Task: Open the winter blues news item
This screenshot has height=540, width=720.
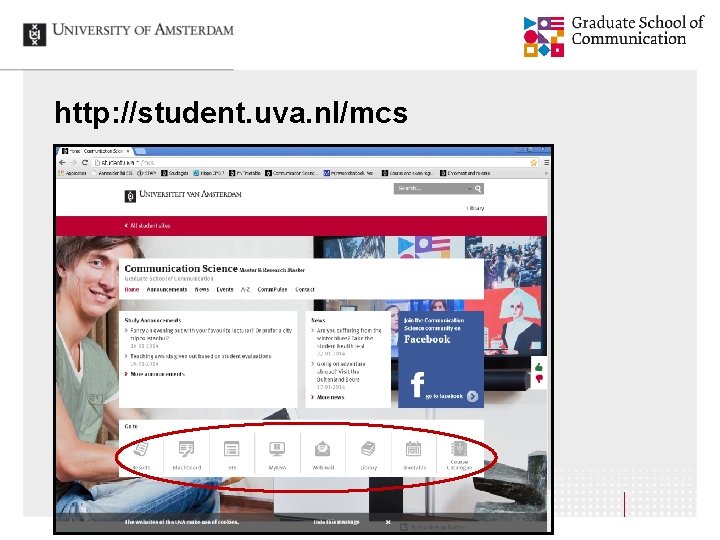Action: pyautogui.click(x=349, y=338)
